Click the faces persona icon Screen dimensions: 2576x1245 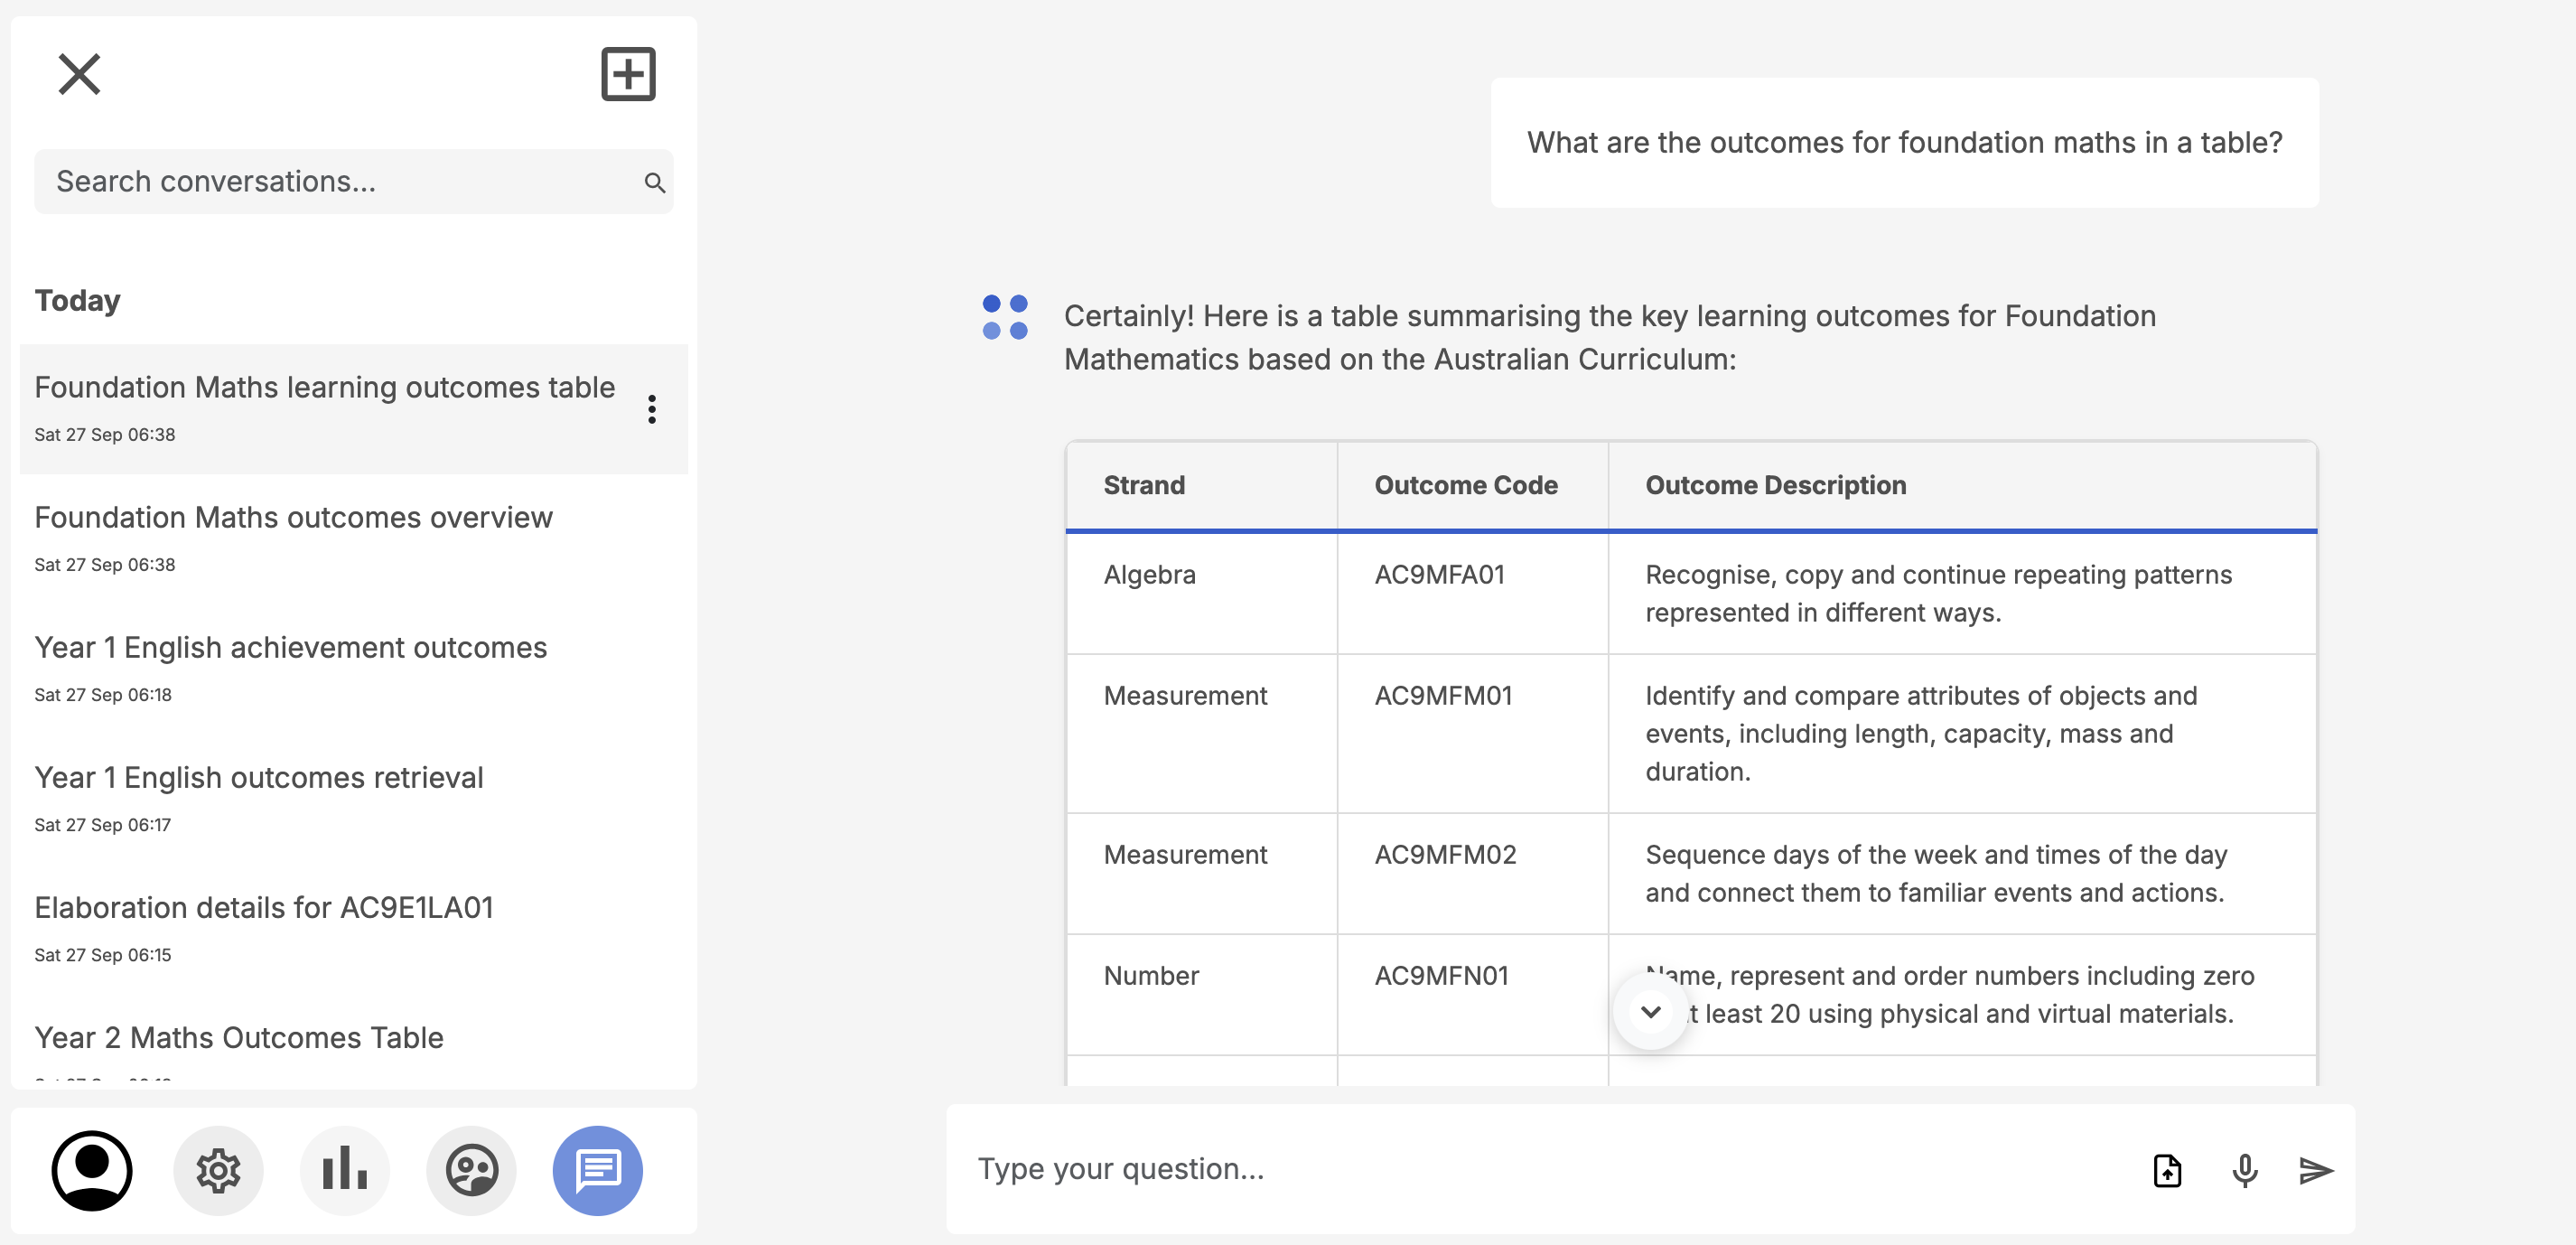[471, 1170]
